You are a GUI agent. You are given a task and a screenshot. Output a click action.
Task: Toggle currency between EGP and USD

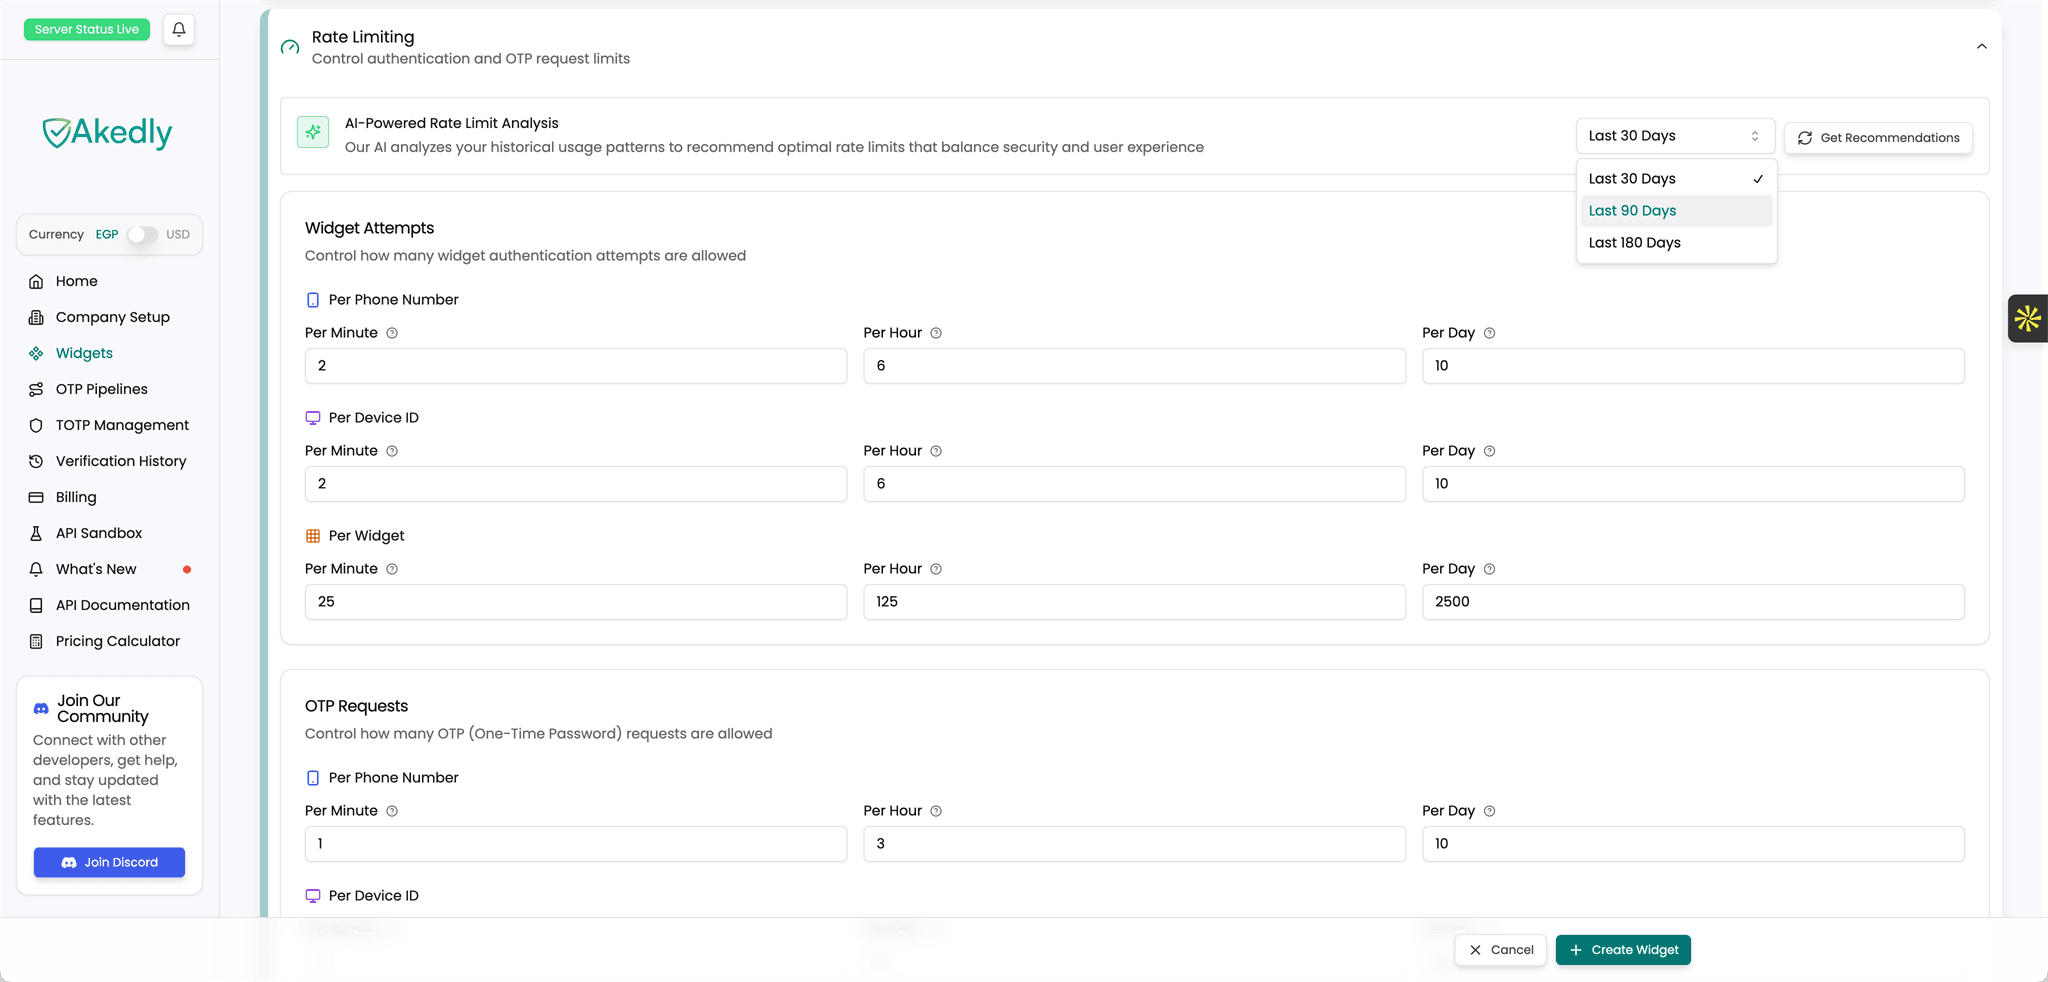click(142, 234)
